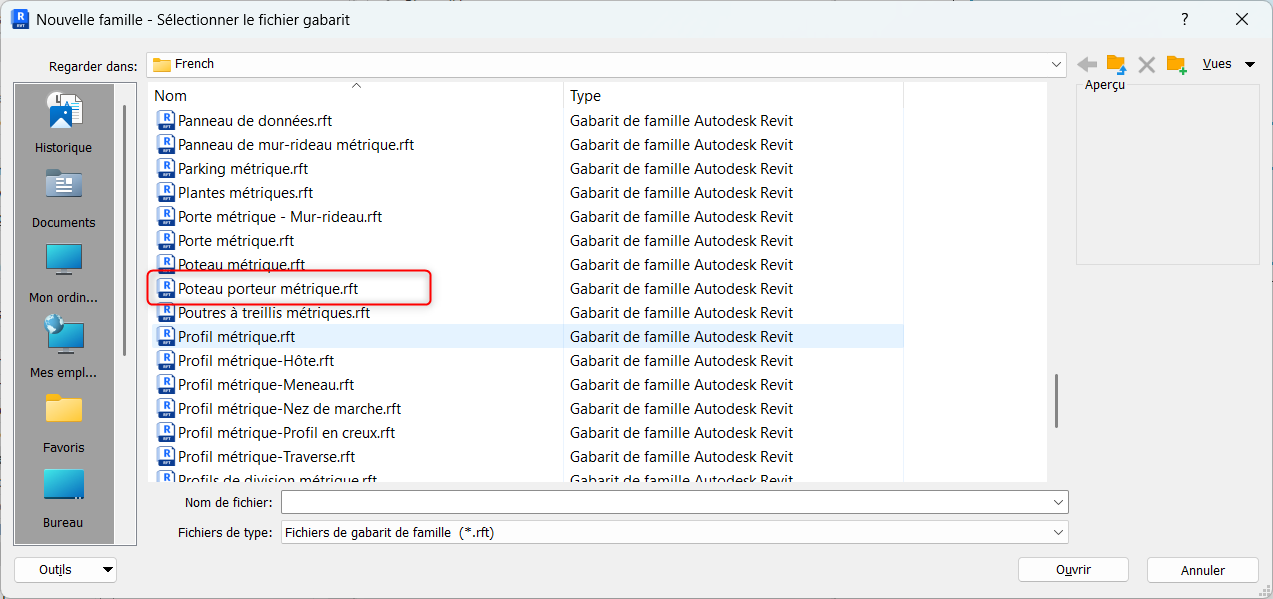Sort files by the Type column header
This screenshot has height=599, width=1273.
click(x=732, y=96)
